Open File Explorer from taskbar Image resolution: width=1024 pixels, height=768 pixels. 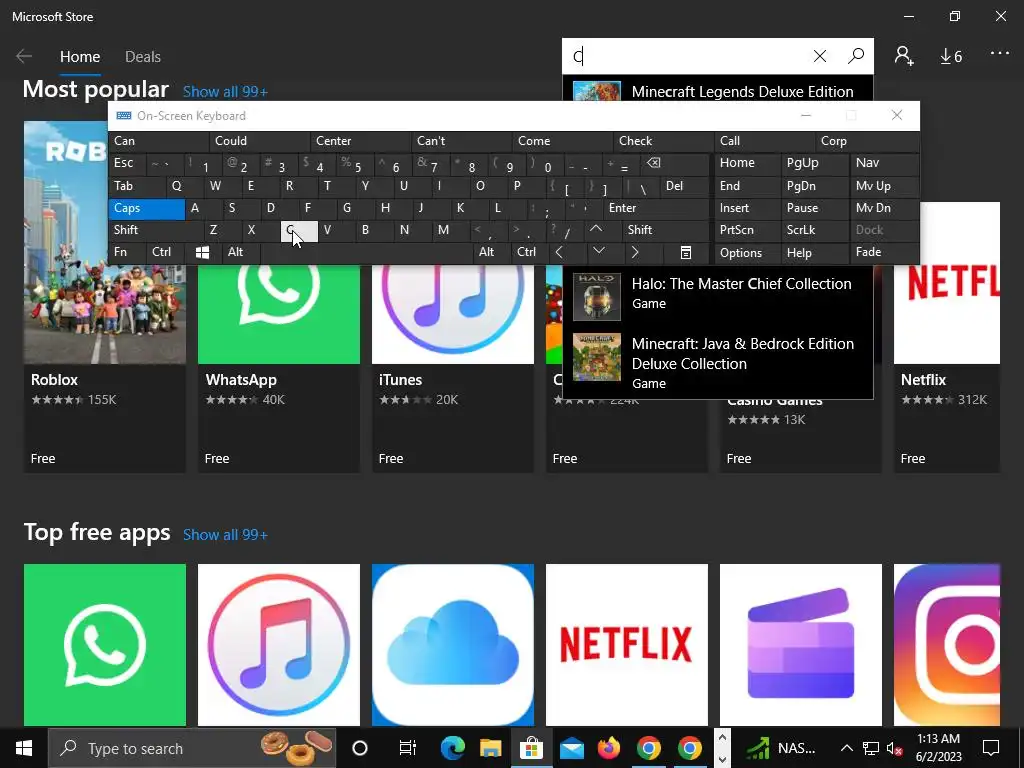(490, 748)
